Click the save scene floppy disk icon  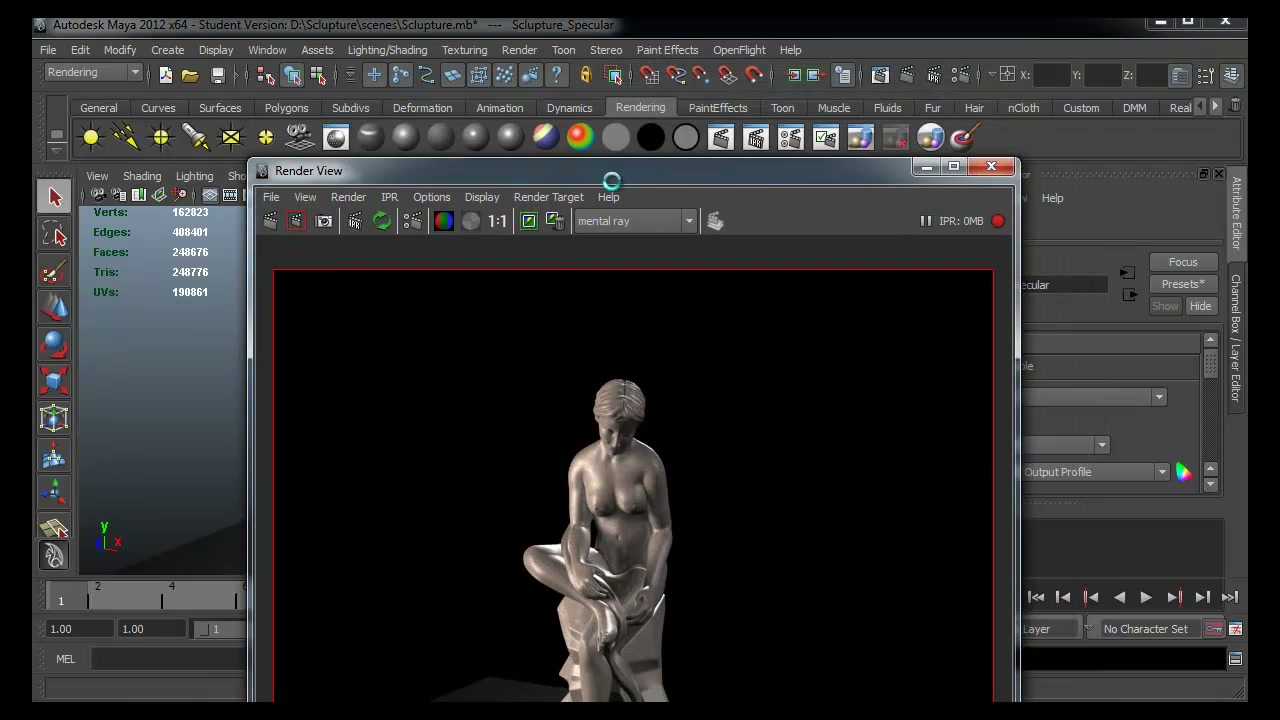(217, 75)
